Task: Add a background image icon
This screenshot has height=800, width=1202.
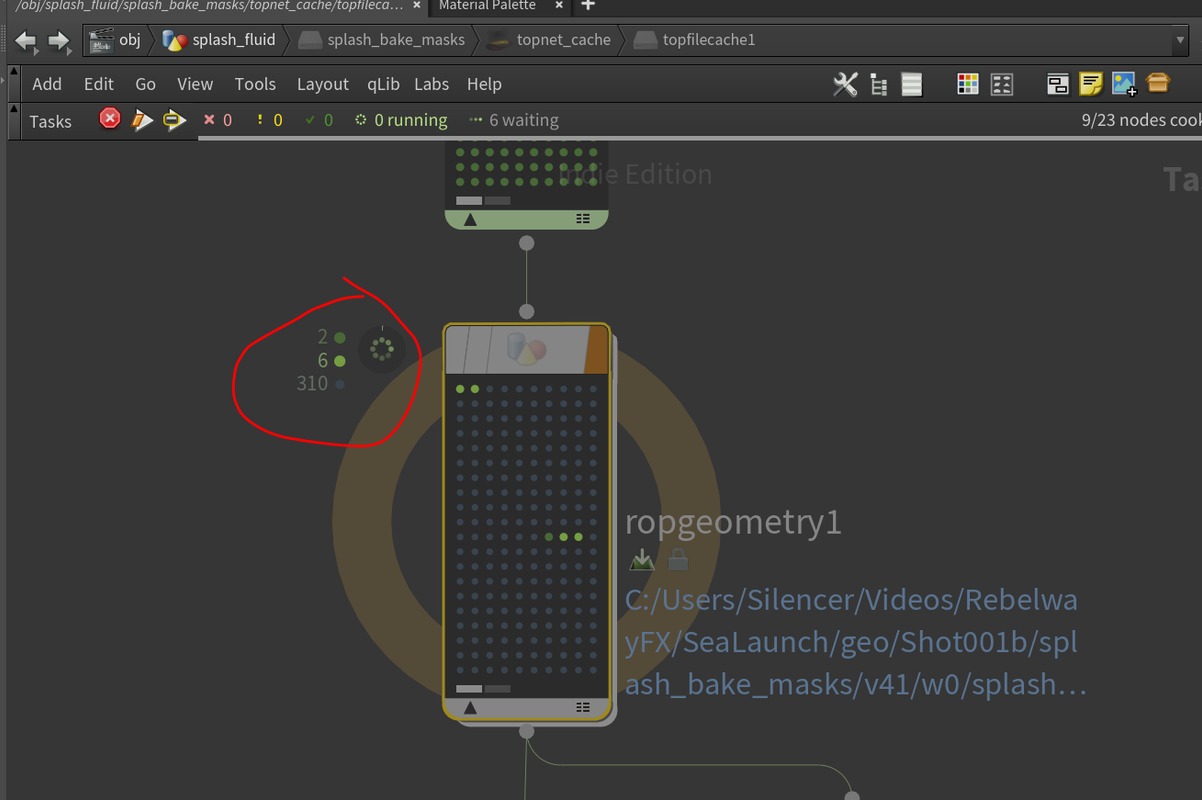Action: [1124, 84]
